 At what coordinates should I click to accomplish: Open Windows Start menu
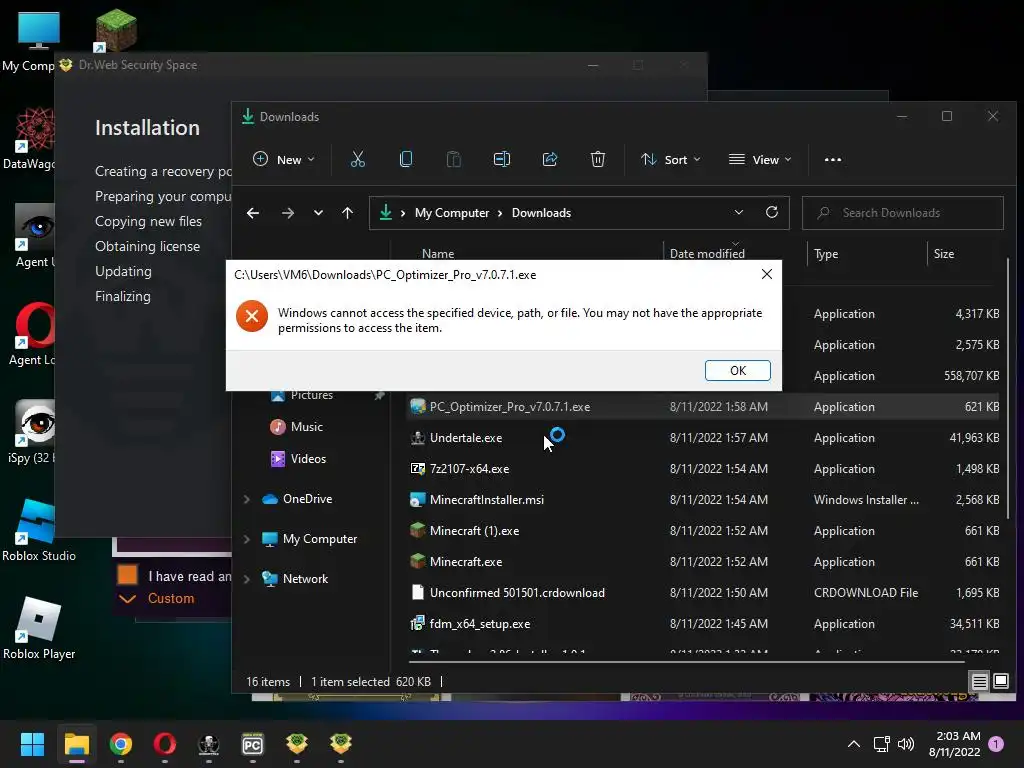click(x=32, y=744)
